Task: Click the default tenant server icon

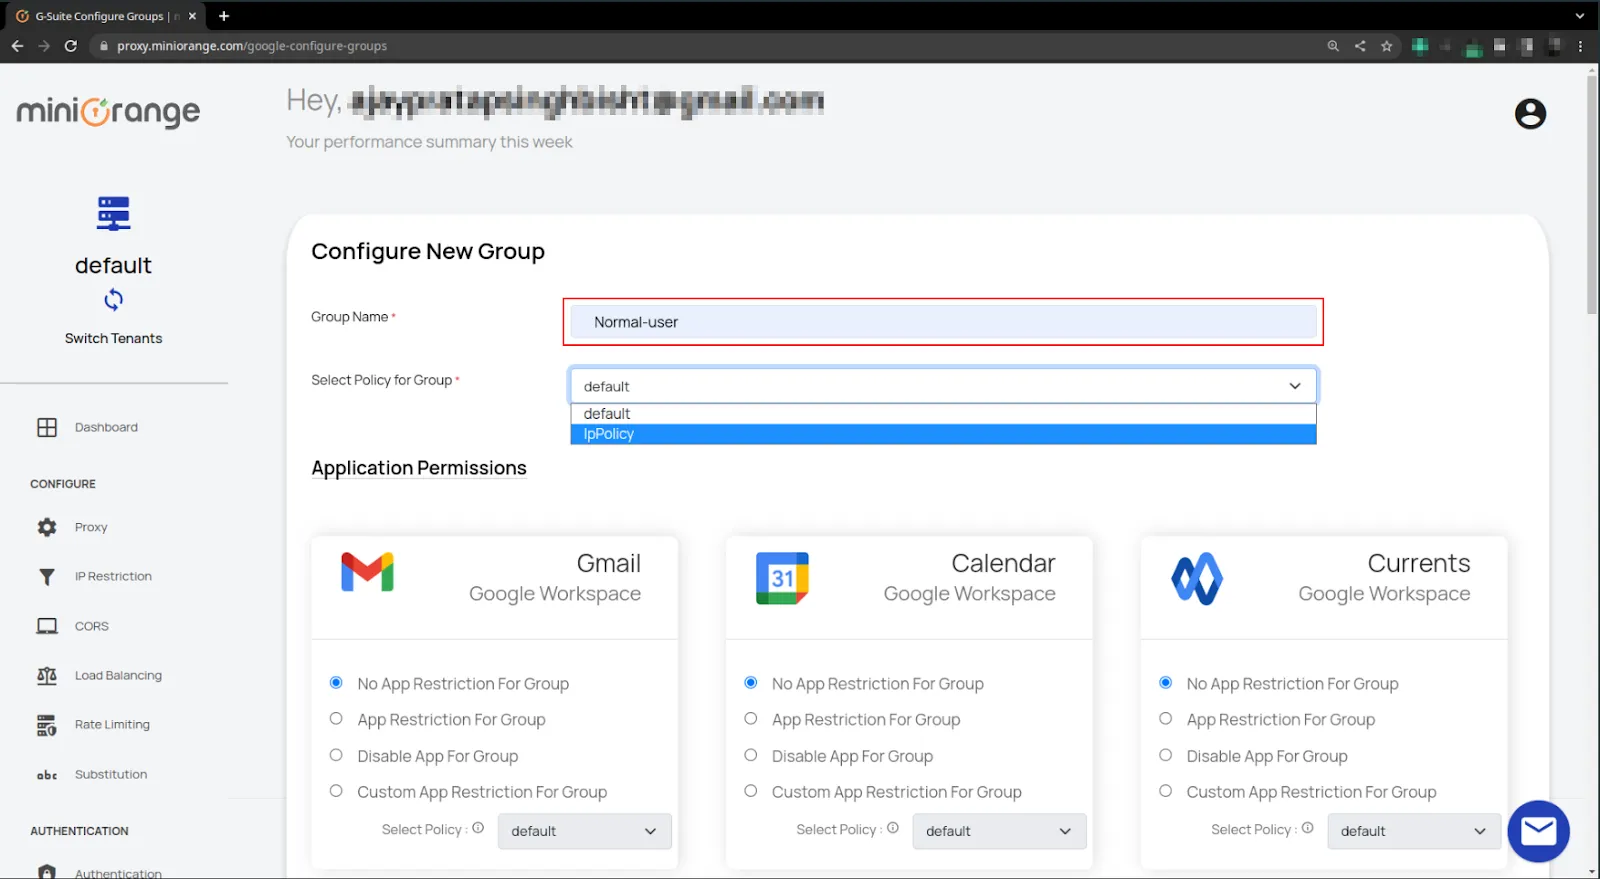Action: point(113,213)
